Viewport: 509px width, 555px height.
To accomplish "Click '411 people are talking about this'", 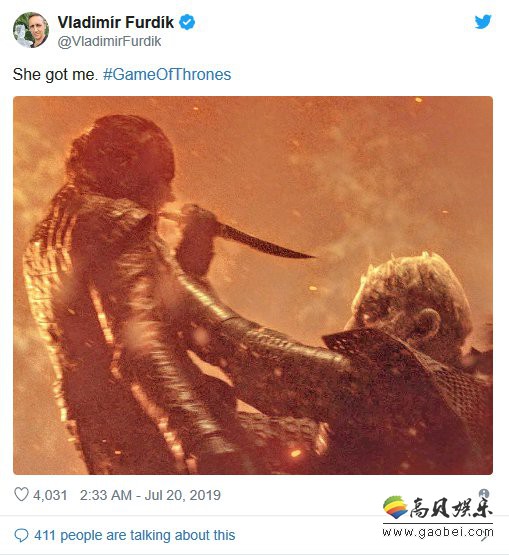I will (135, 535).
